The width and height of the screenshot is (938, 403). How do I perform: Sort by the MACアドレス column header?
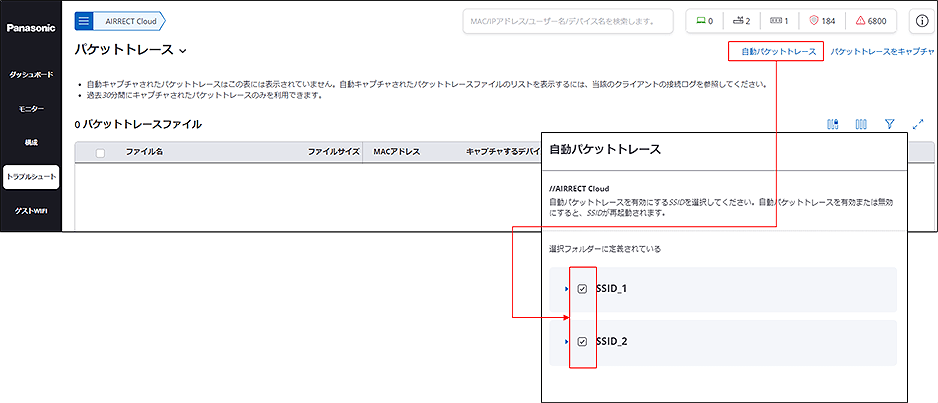tap(397, 152)
